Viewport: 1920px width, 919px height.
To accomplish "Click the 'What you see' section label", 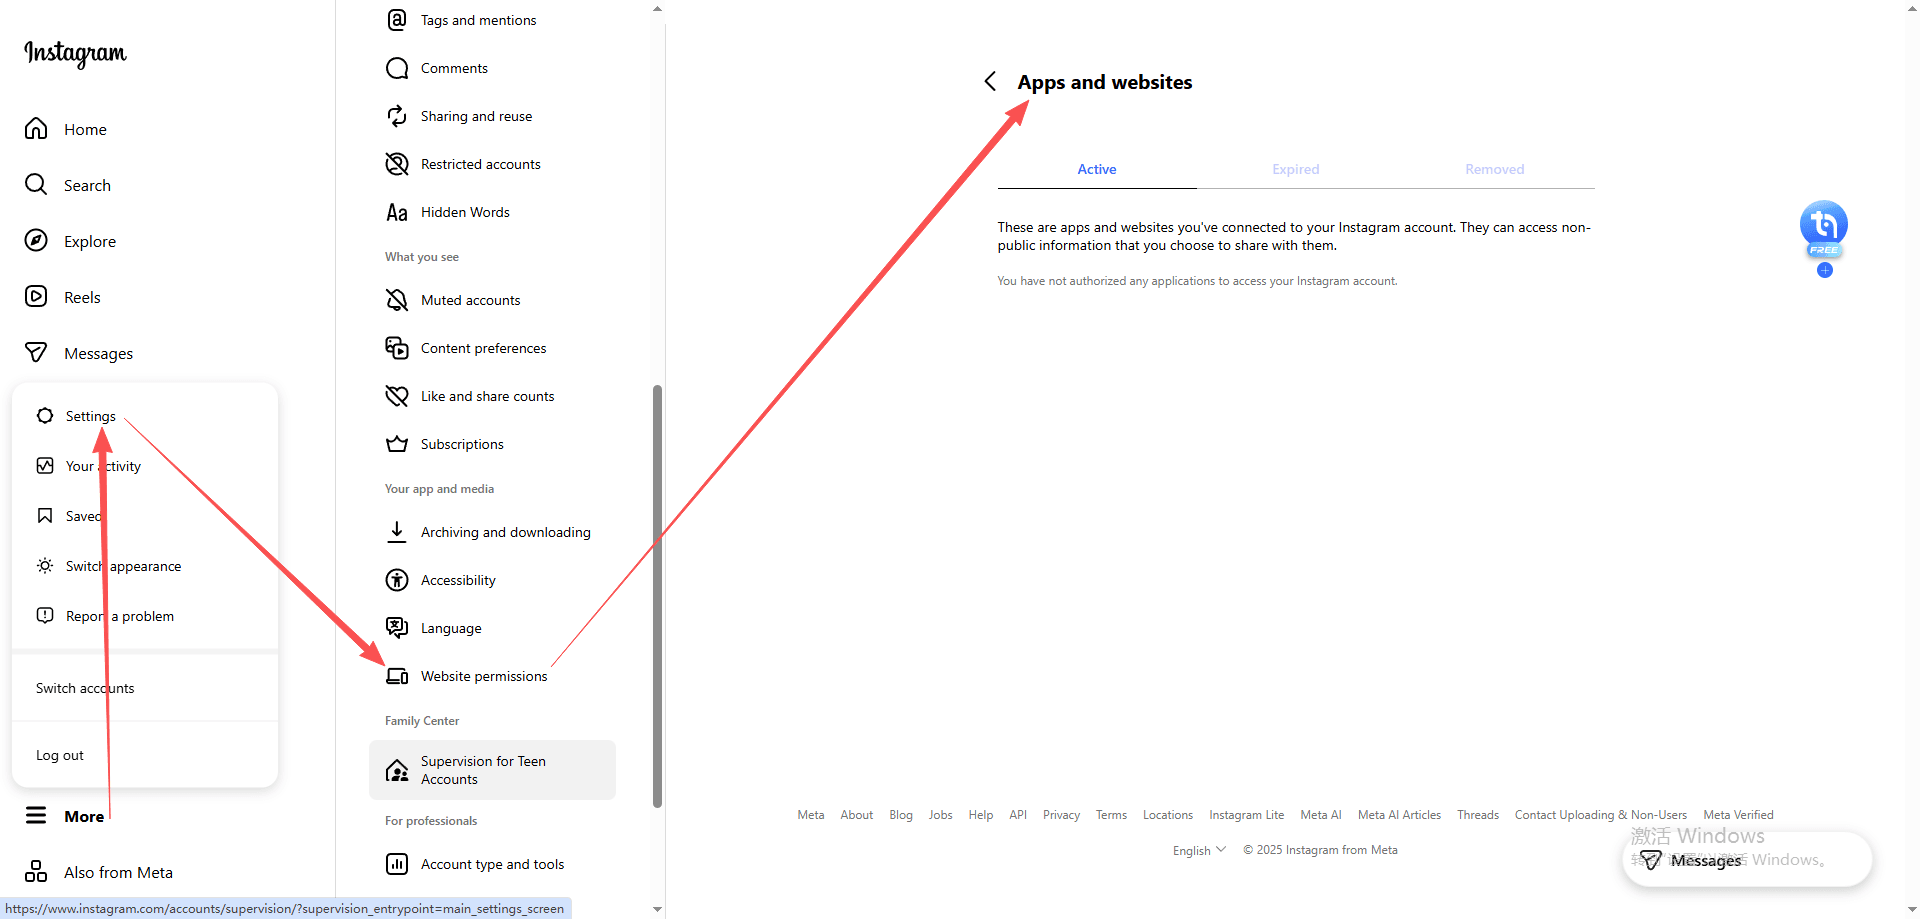I will tap(422, 257).
